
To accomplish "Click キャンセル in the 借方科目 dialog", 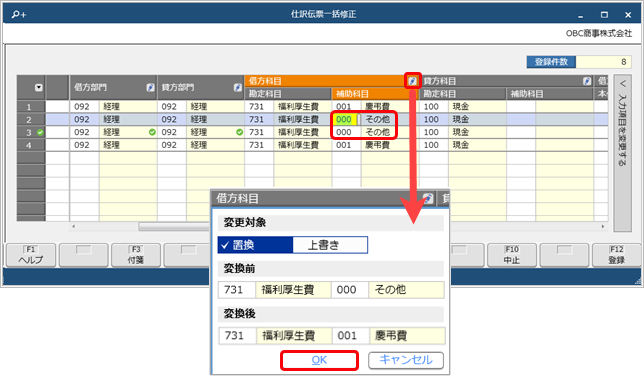I will pyautogui.click(x=406, y=360).
